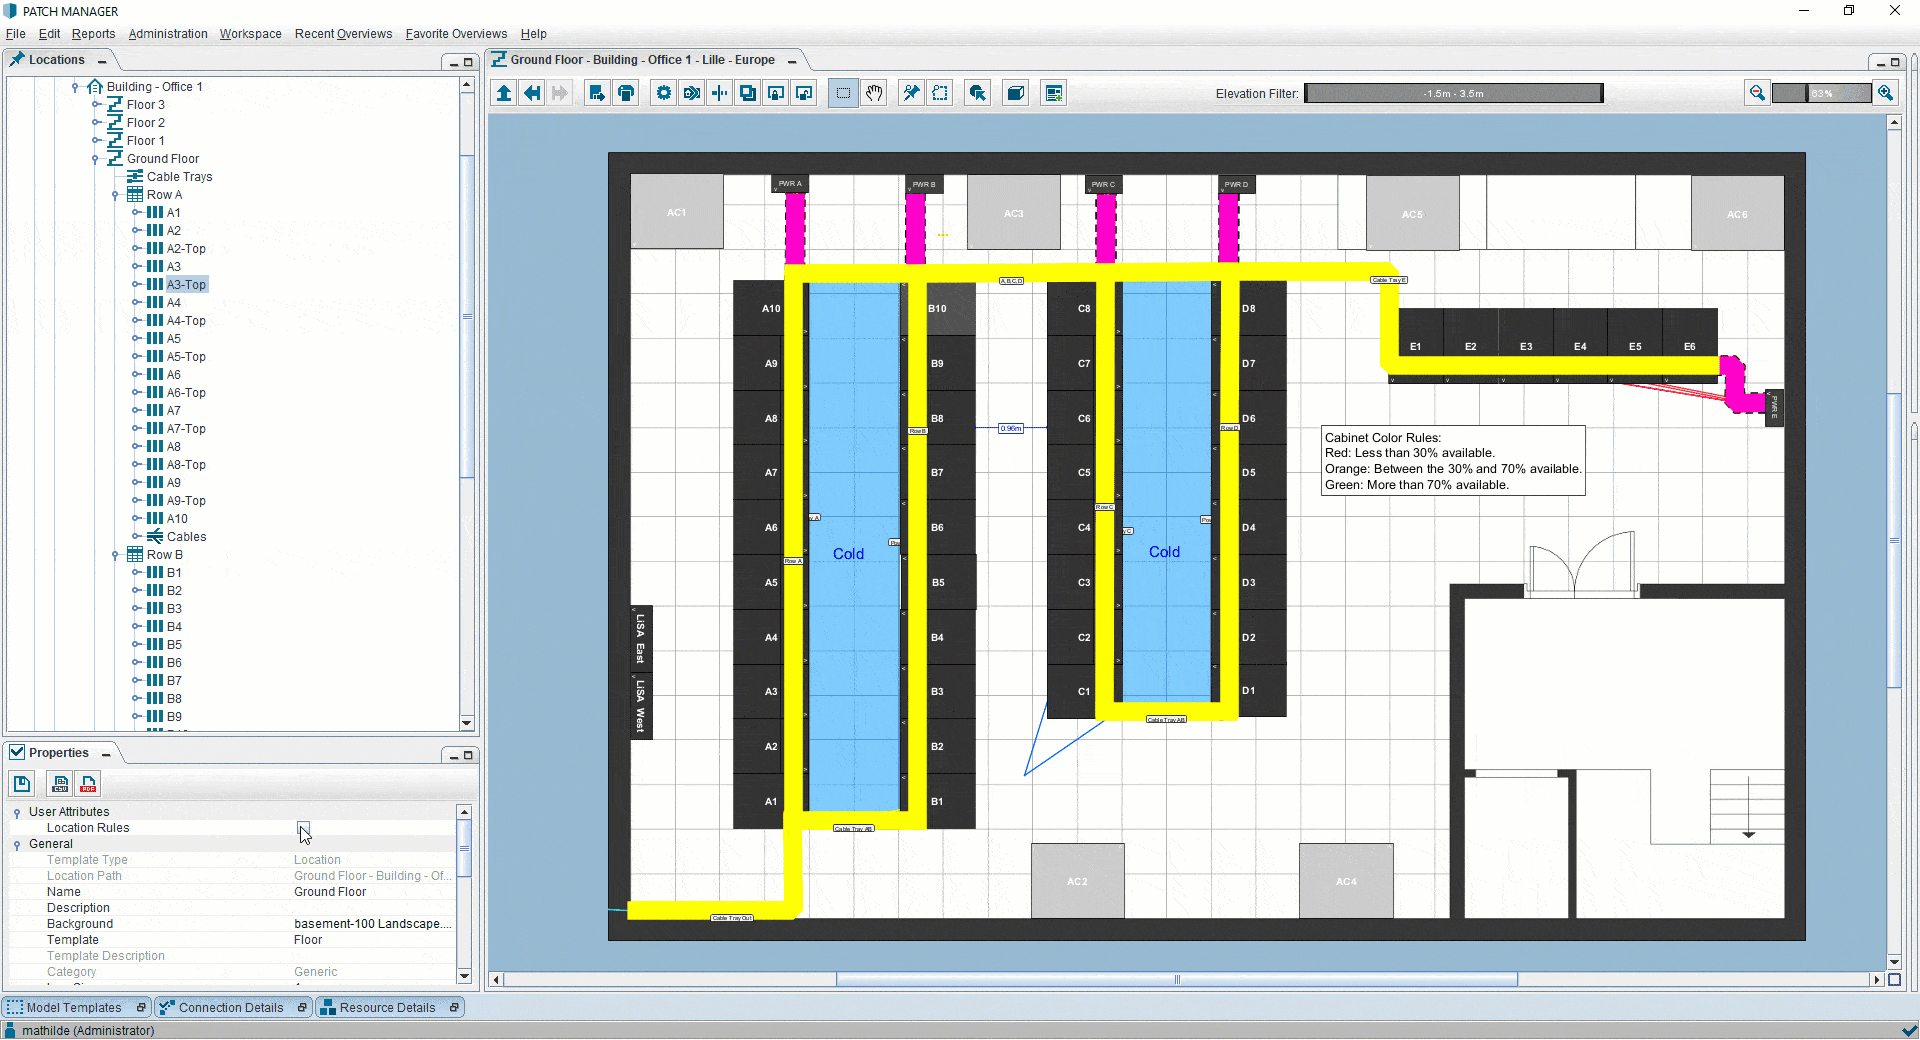Click air conditioner AC2 on floor plan
This screenshot has width=1920, height=1040.
[1077, 881]
